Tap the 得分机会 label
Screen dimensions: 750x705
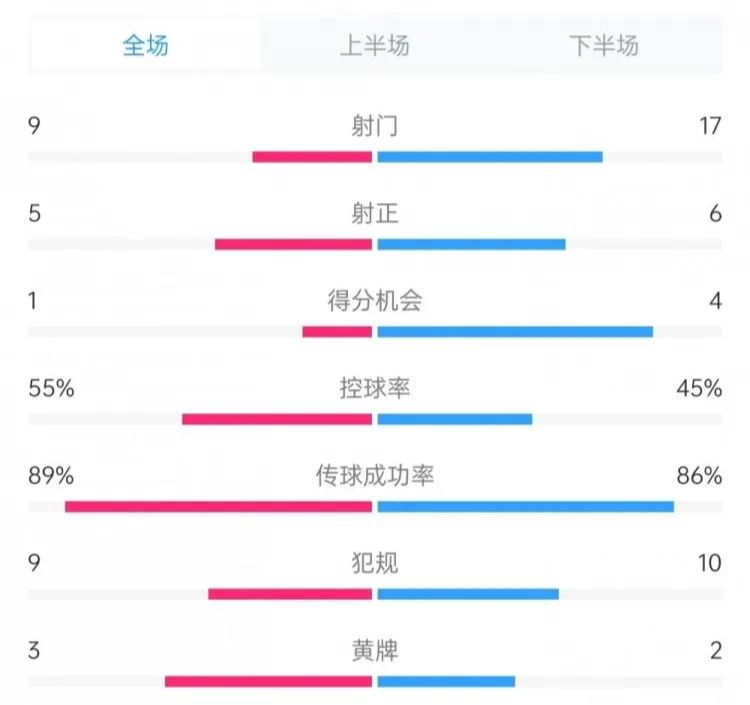point(375,300)
